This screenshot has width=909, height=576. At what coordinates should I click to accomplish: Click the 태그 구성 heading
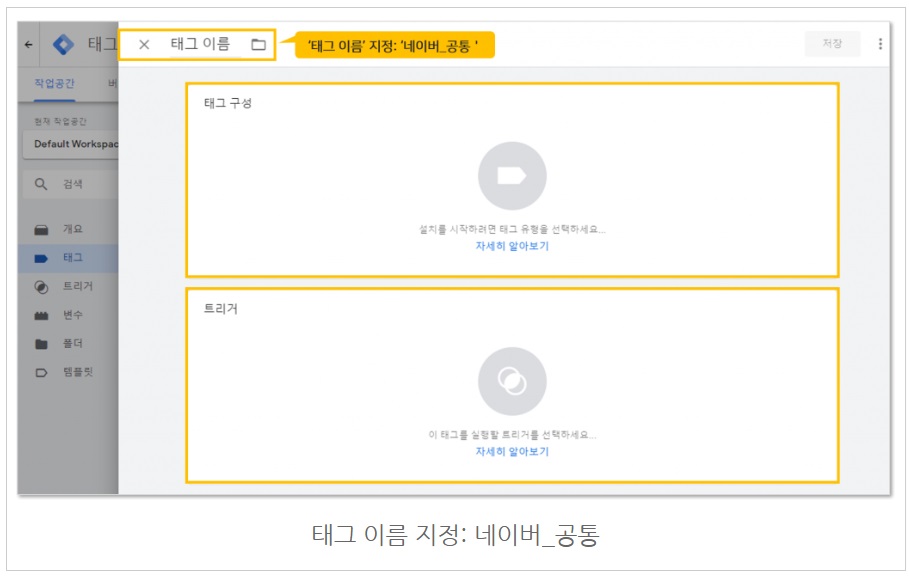coord(228,103)
